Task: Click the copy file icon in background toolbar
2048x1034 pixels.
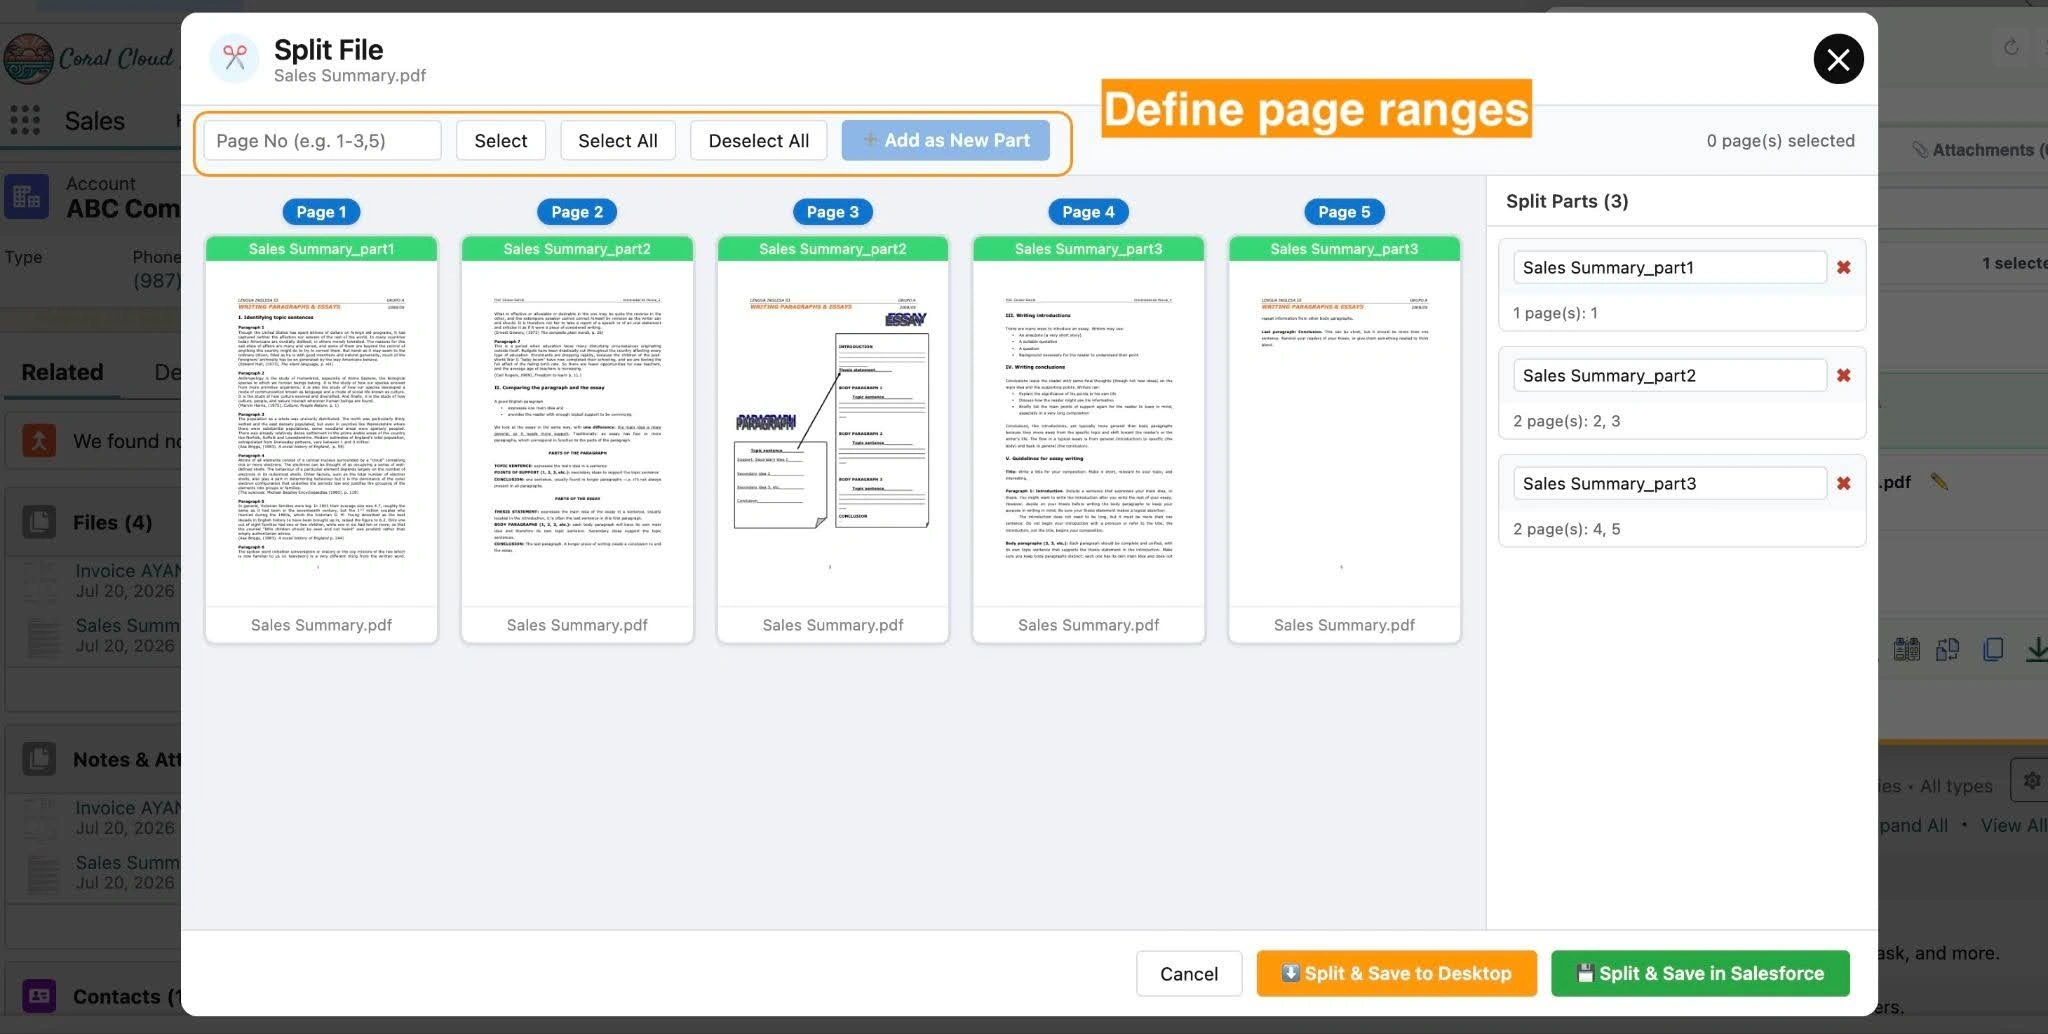Action: tap(1993, 649)
